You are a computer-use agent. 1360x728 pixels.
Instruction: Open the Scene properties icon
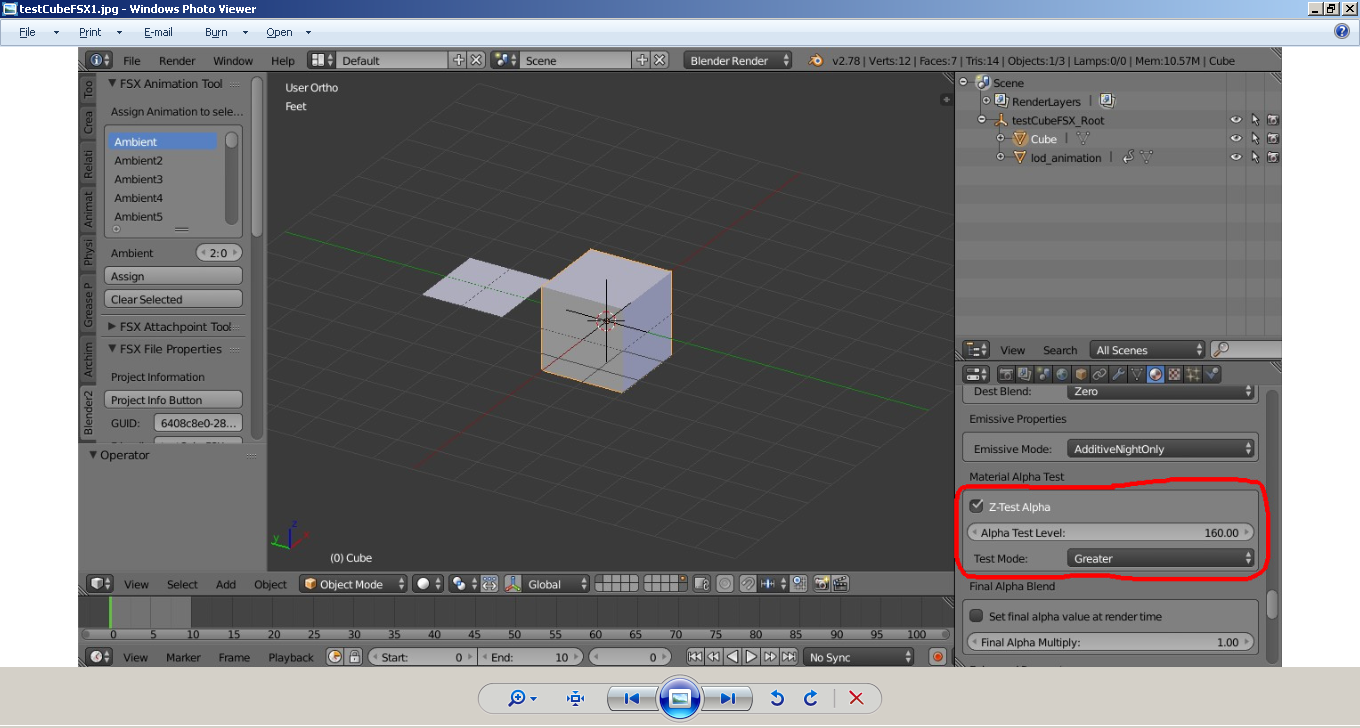click(1044, 374)
